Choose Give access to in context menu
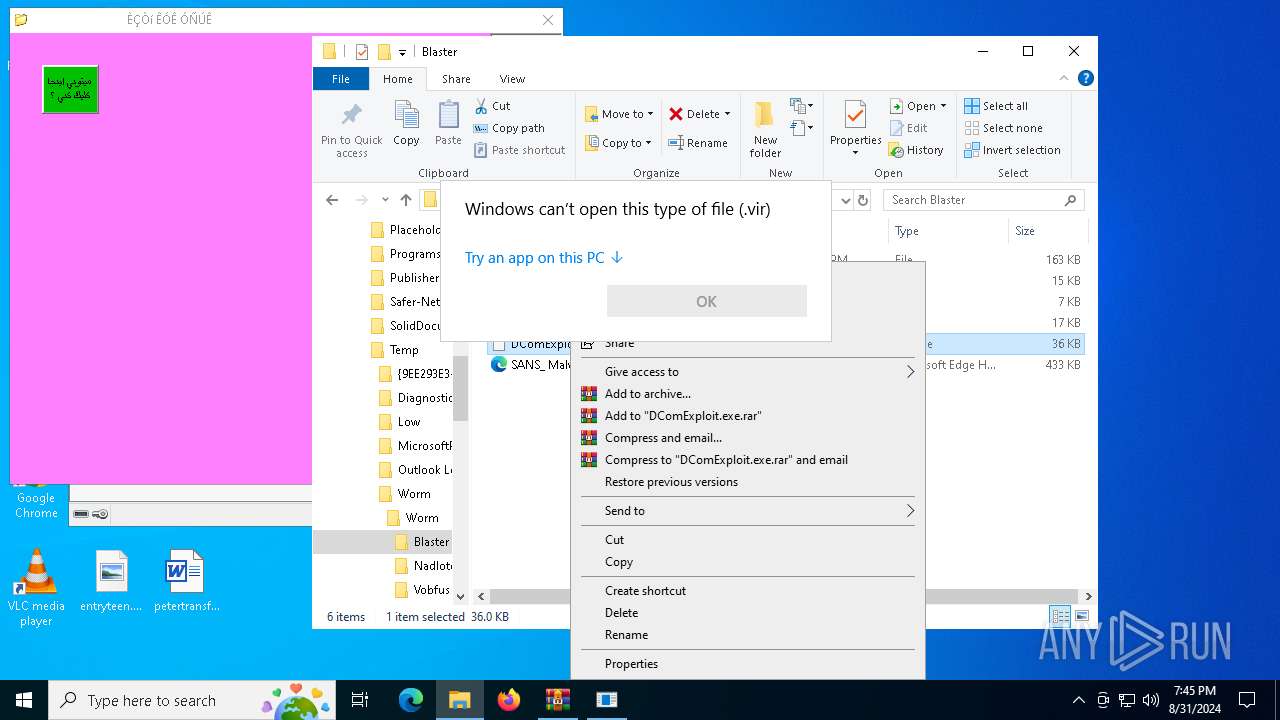This screenshot has height=720, width=1280. (x=748, y=372)
